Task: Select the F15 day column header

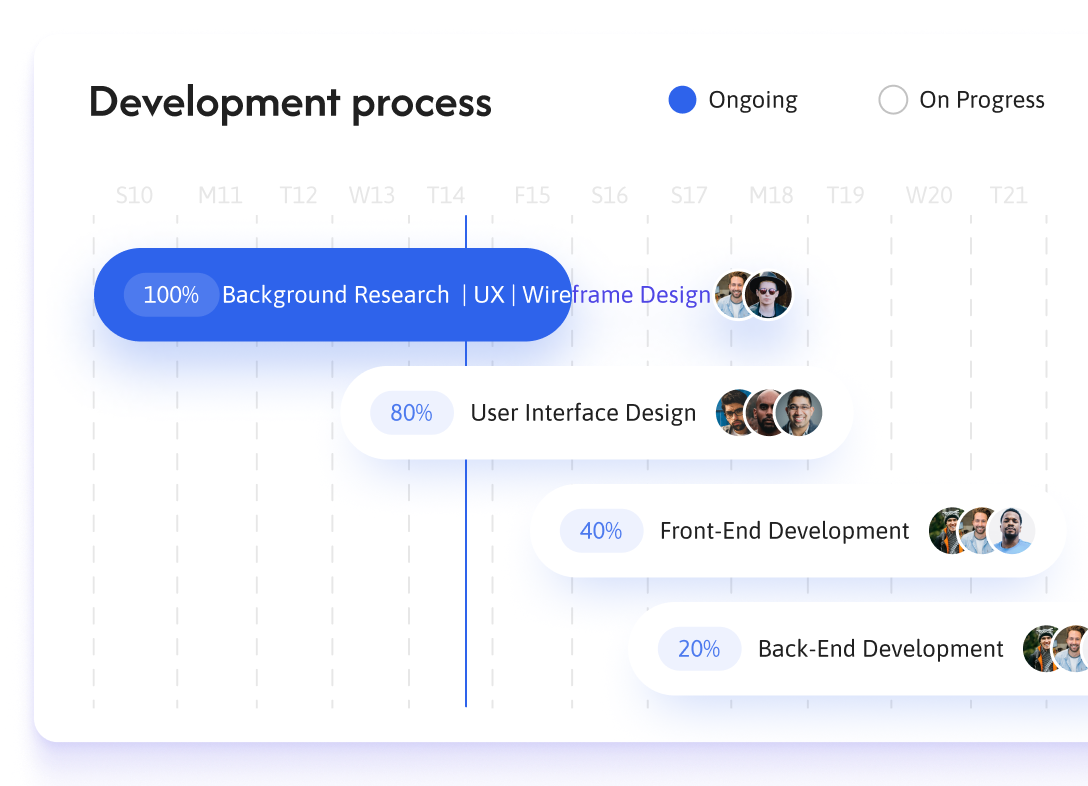Action: (532, 195)
